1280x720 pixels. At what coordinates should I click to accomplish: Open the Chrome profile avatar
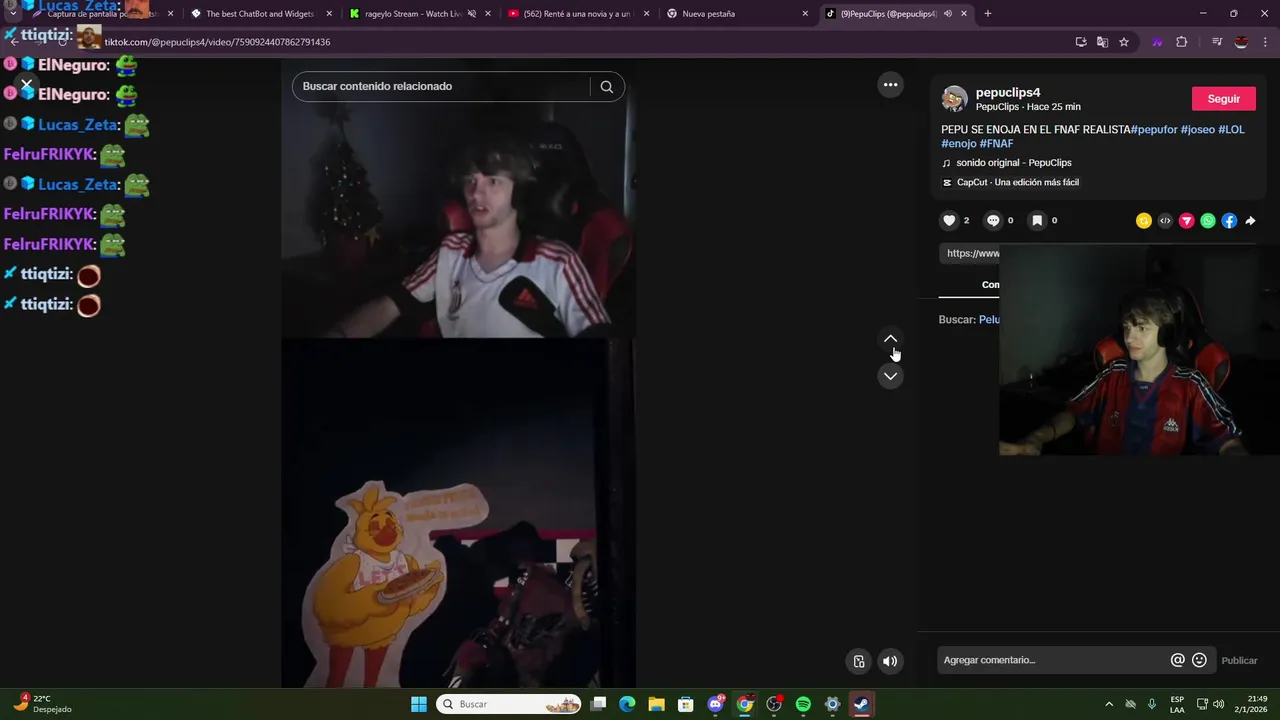tap(1241, 42)
